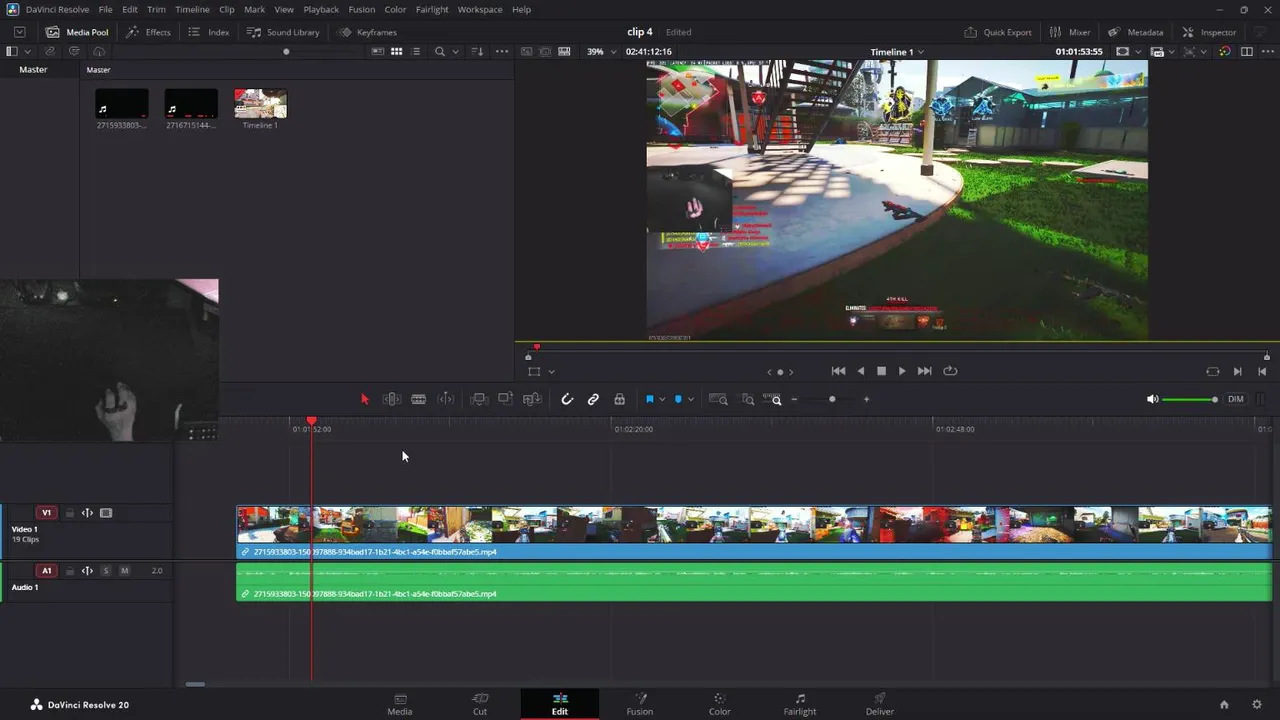Viewport: 1280px width, 720px height.
Task: Click the DIM button
Action: [x=1236, y=399]
